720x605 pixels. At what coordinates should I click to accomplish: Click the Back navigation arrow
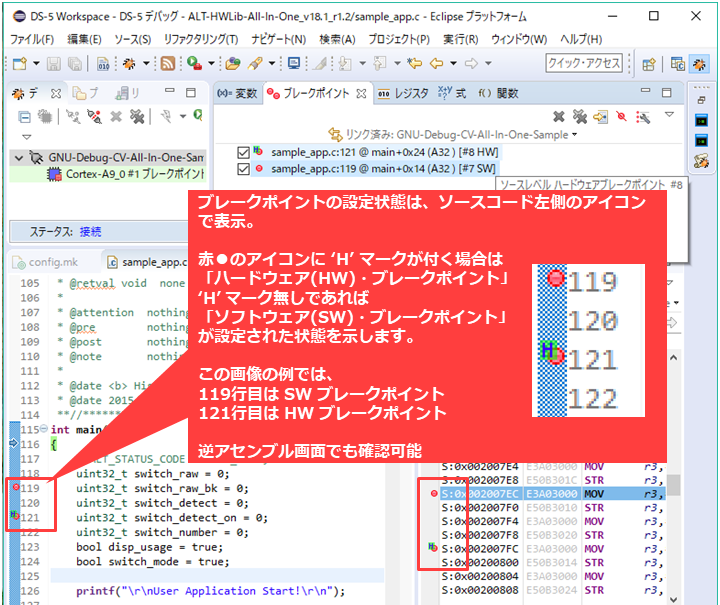point(437,63)
